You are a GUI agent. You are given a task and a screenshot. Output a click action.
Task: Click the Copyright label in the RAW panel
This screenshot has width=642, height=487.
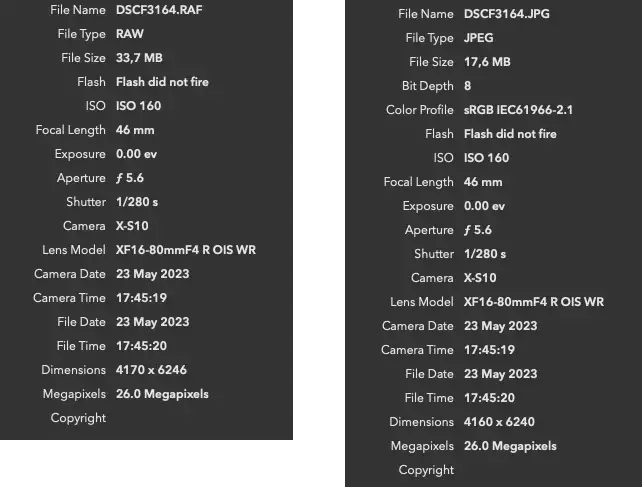(78, 418)
